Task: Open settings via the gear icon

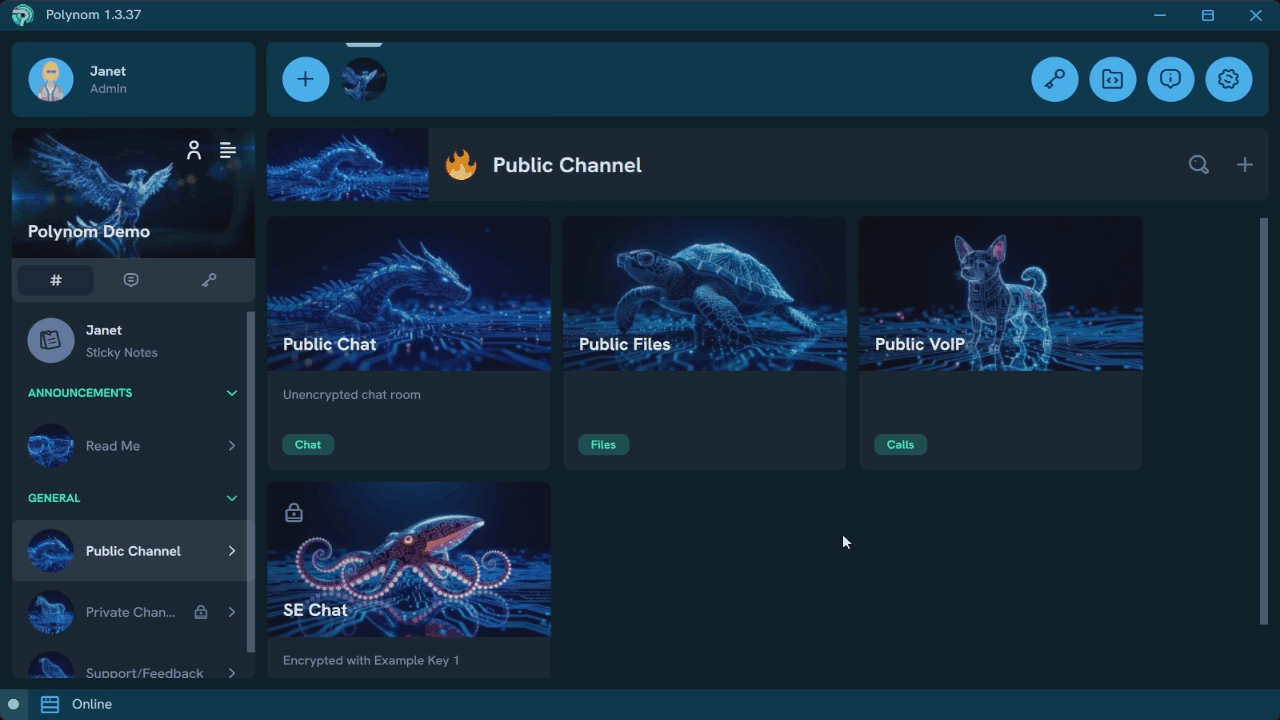Action: pos(1229,79)
